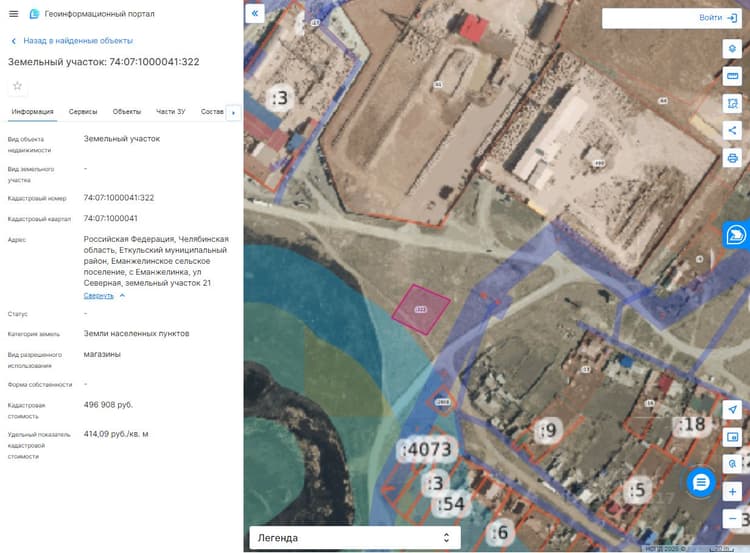Collapse the address with Свернуть link

pos(104,296)
